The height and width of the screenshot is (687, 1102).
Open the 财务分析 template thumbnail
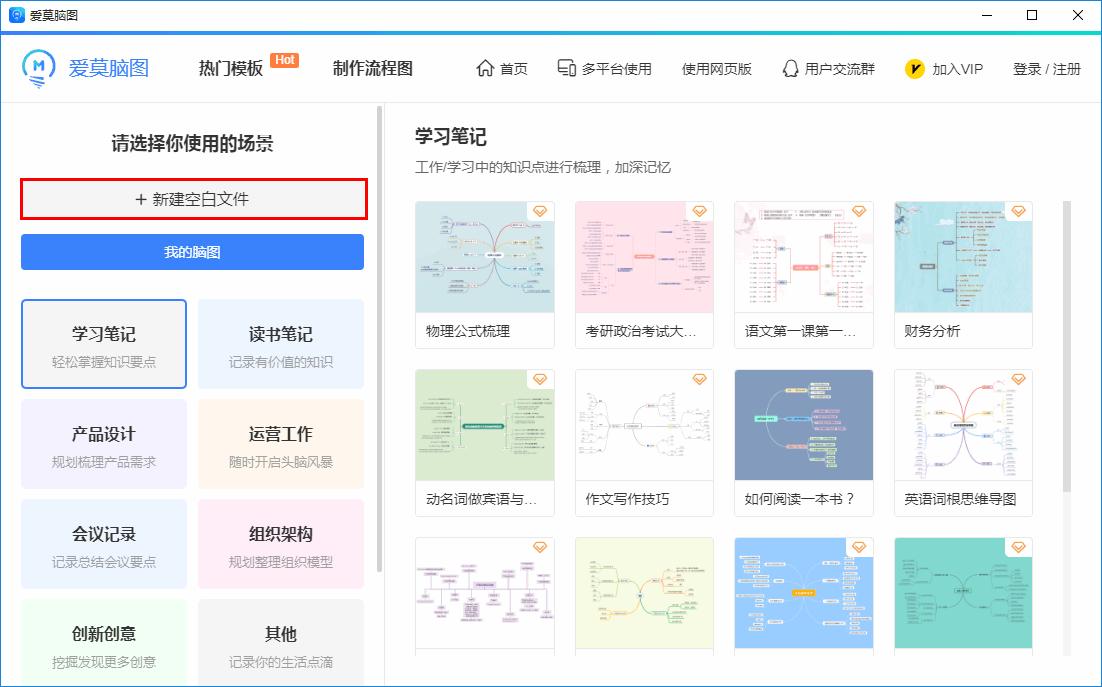(964, 257)
